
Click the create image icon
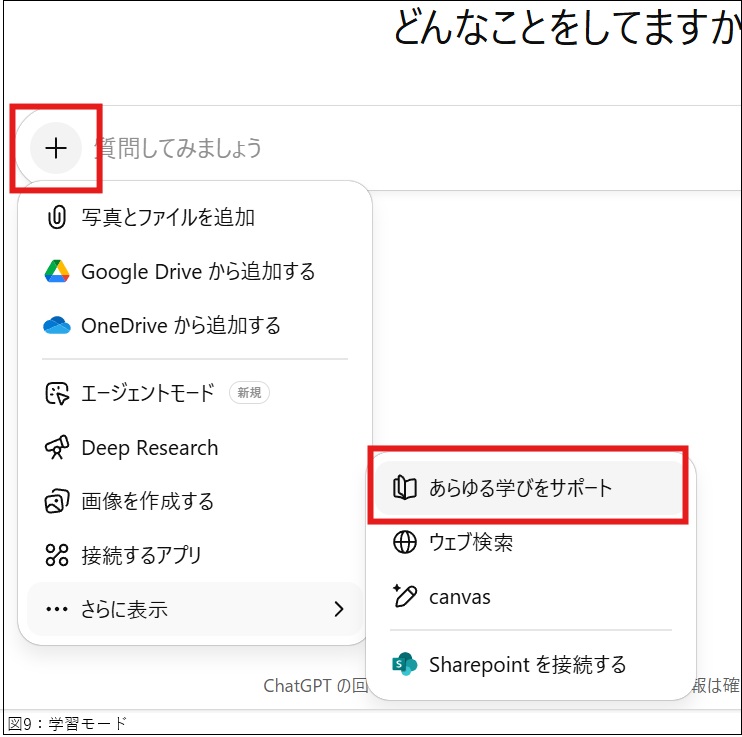tap(57, 501)
